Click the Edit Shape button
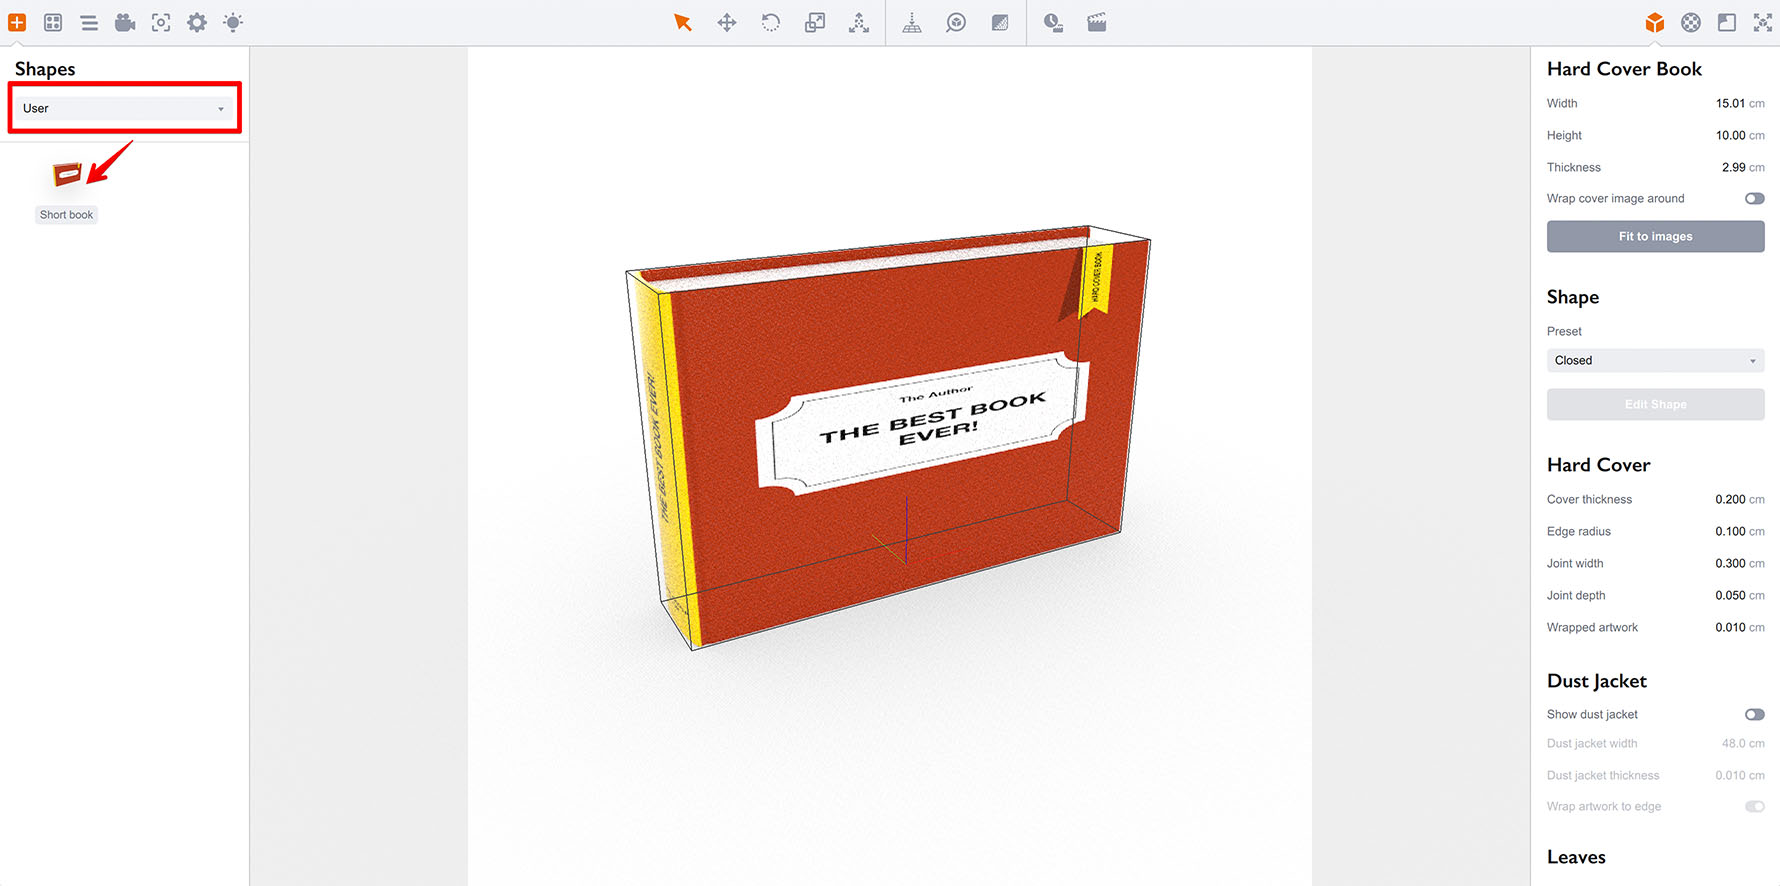Image resolution: width=1780 pixels, height=886 pixels. 1655,405
